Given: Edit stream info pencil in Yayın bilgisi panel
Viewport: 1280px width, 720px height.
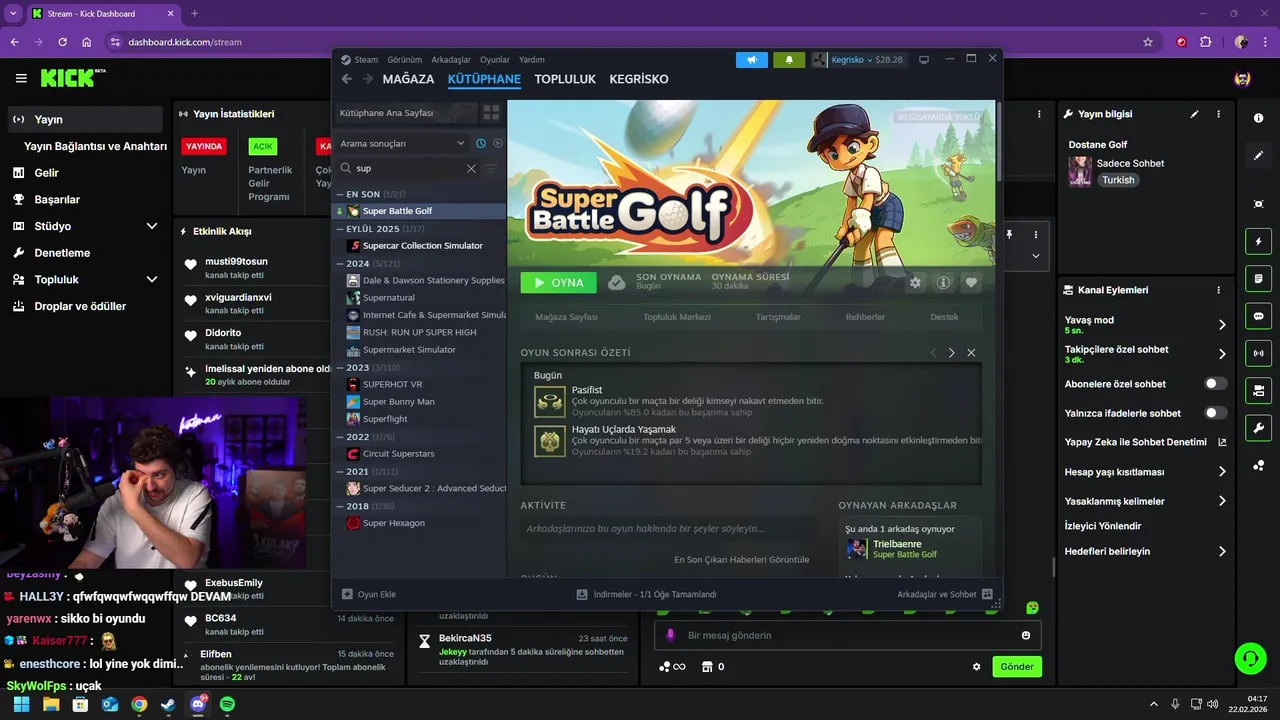Looking at the screenshot, I should click(1194, 114).
